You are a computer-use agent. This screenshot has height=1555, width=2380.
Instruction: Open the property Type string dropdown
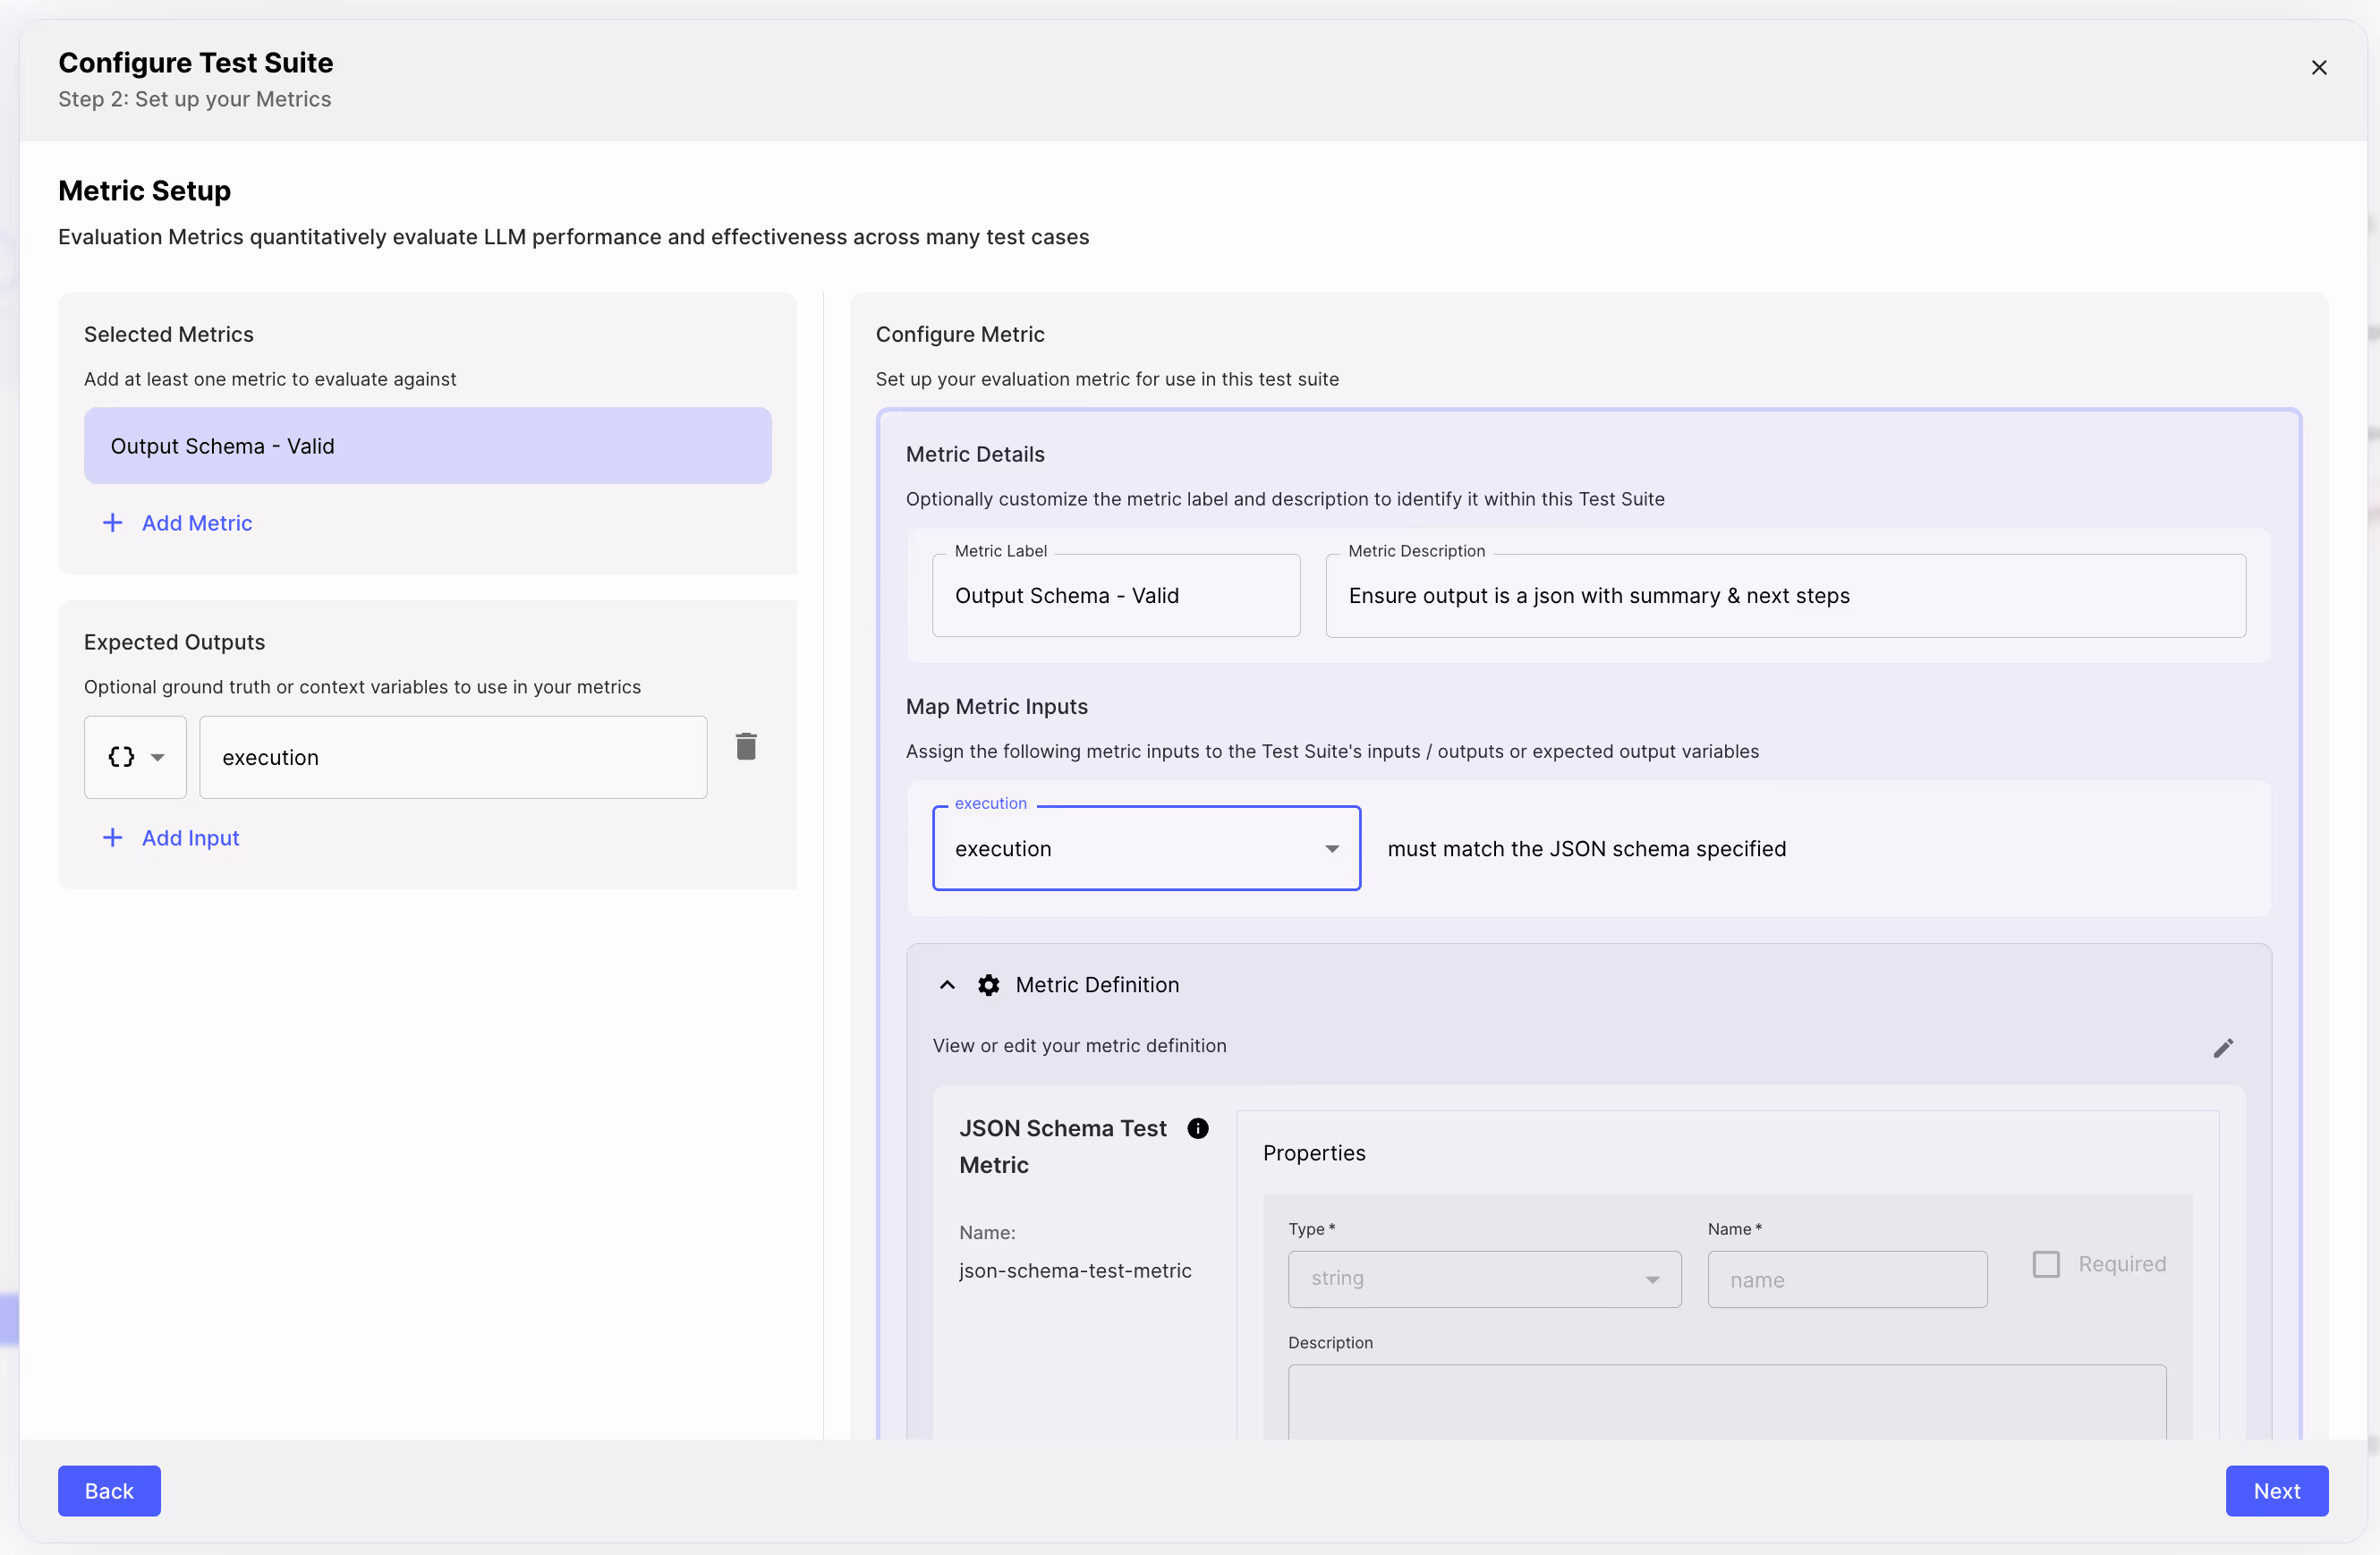click(x=1484, y=1279)
